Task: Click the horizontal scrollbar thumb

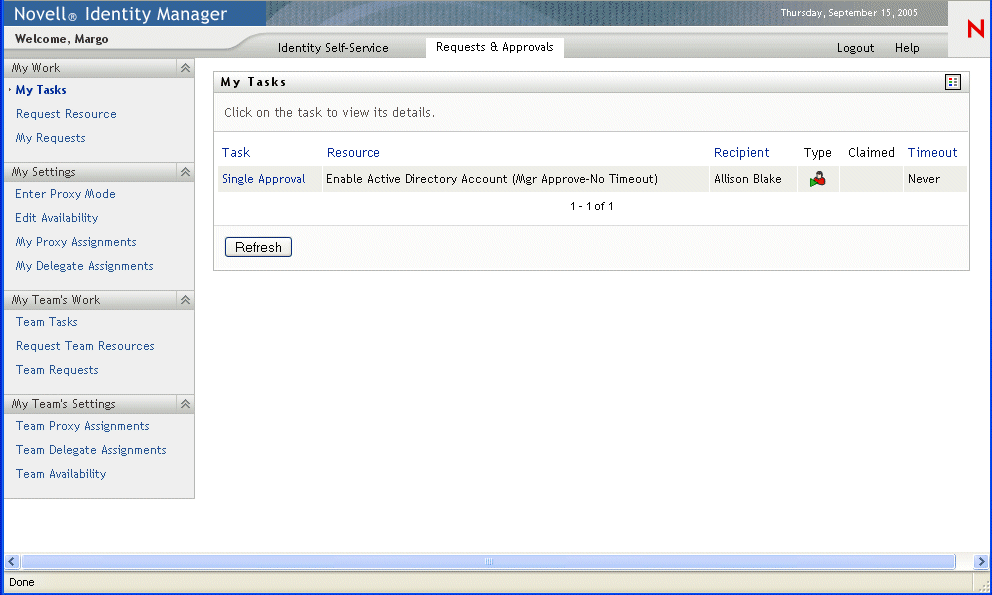Action: point(488,561)
